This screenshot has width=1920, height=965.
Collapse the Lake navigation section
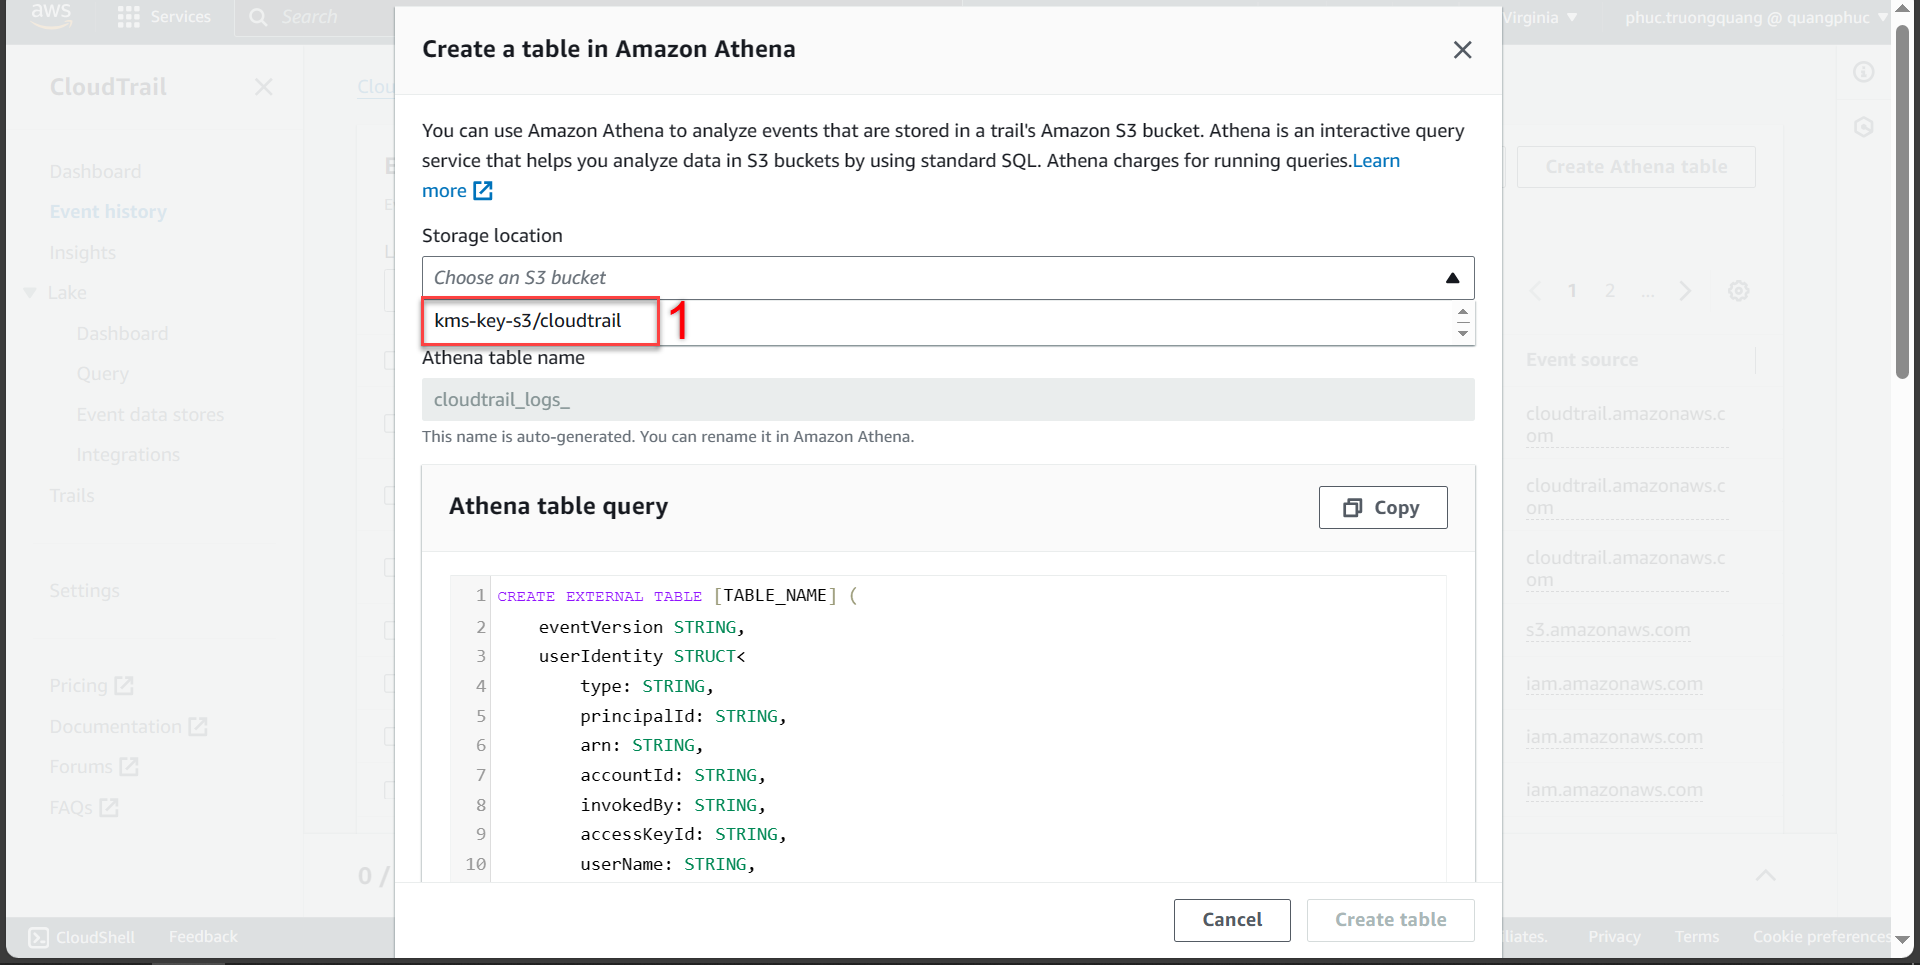click(x=30, y=293)
